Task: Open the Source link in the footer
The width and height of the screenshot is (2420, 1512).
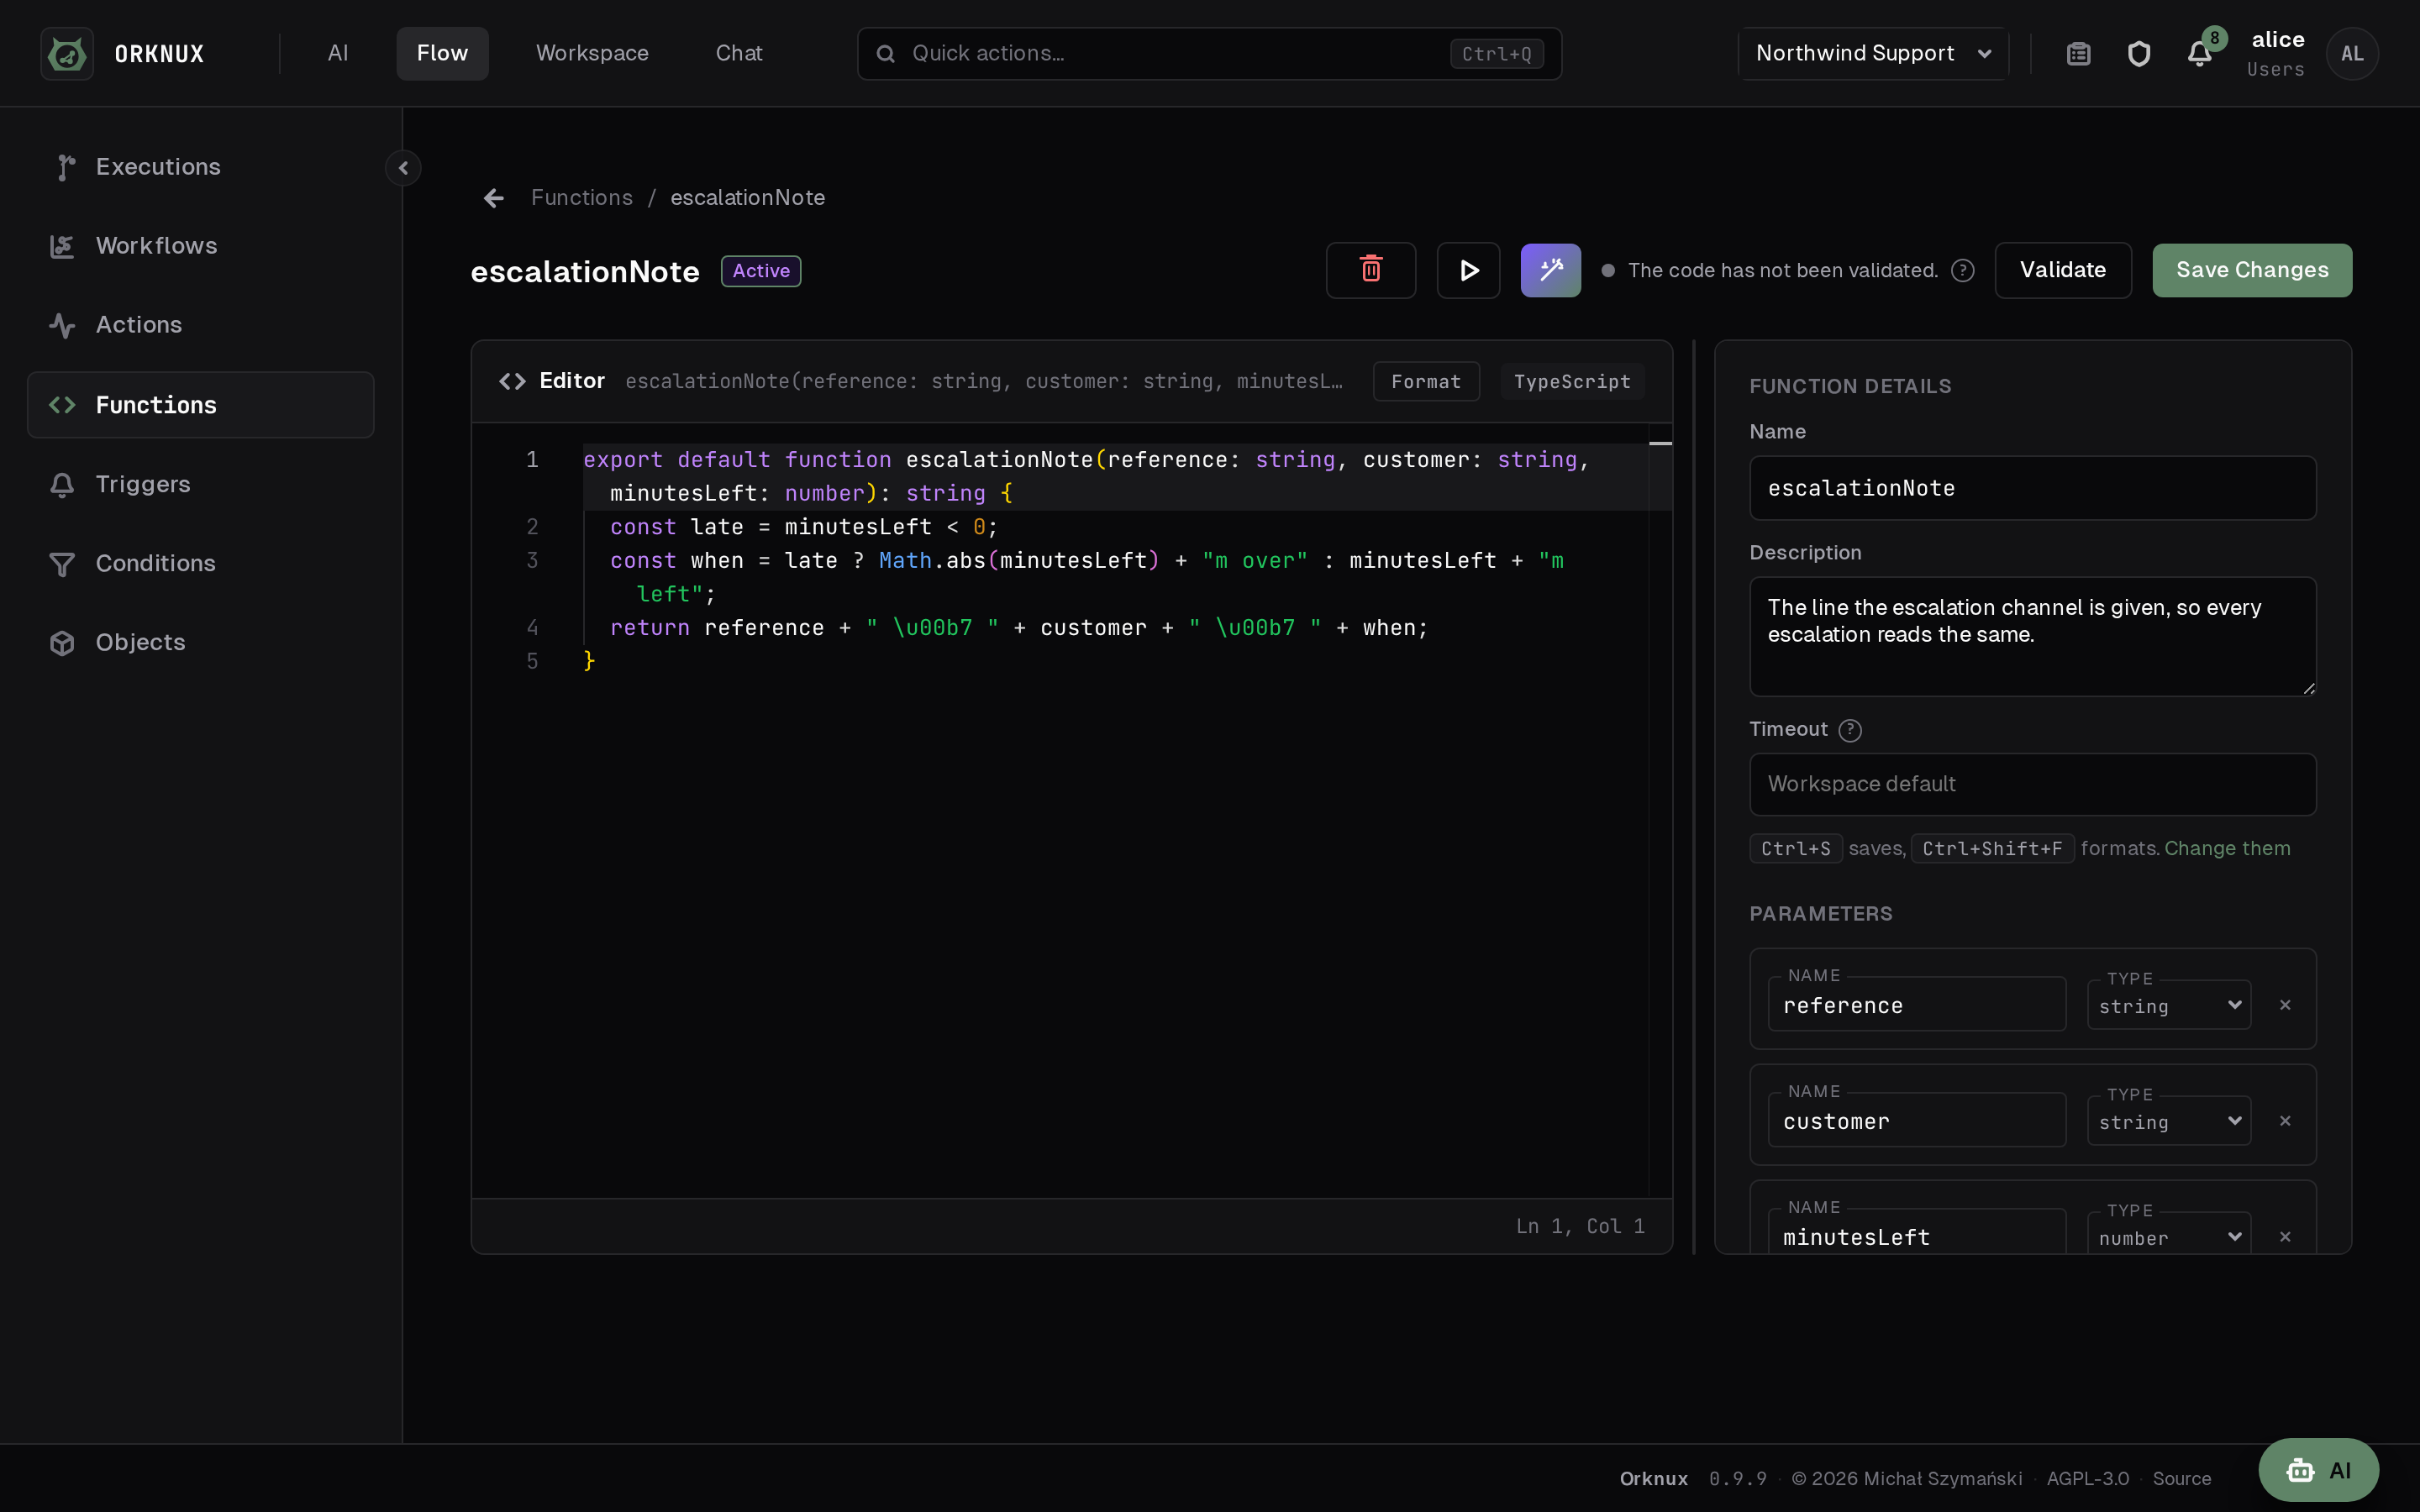Action: click(2182, 1478)
